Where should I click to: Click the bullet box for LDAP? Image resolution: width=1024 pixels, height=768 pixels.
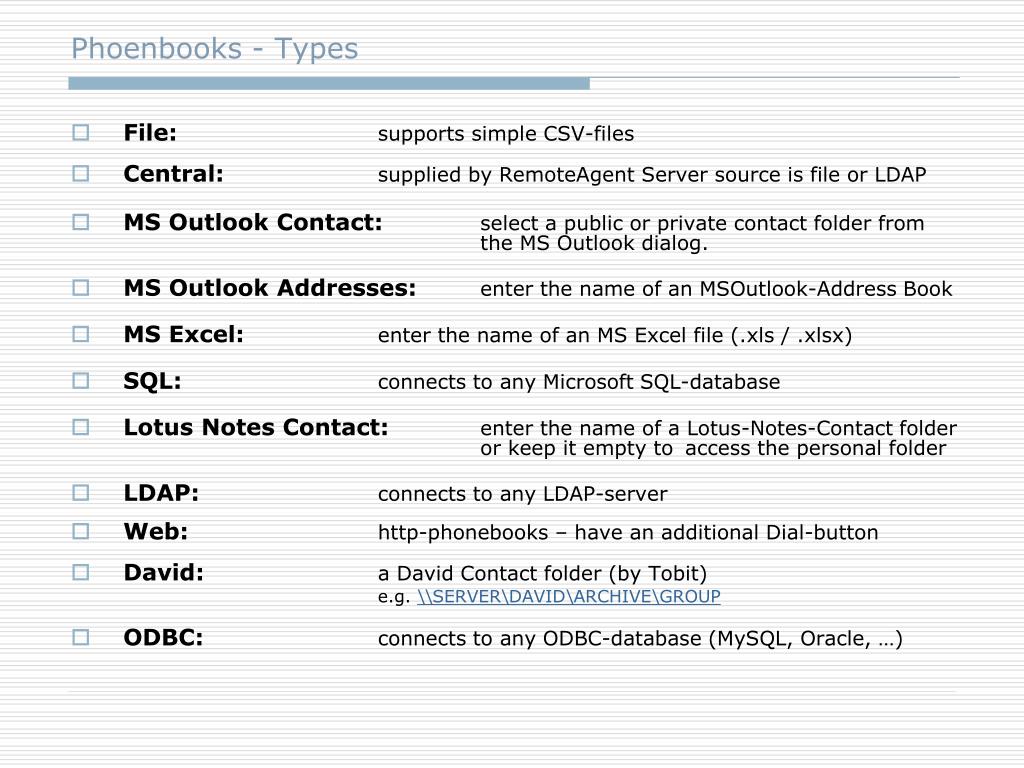coord(81,492)
